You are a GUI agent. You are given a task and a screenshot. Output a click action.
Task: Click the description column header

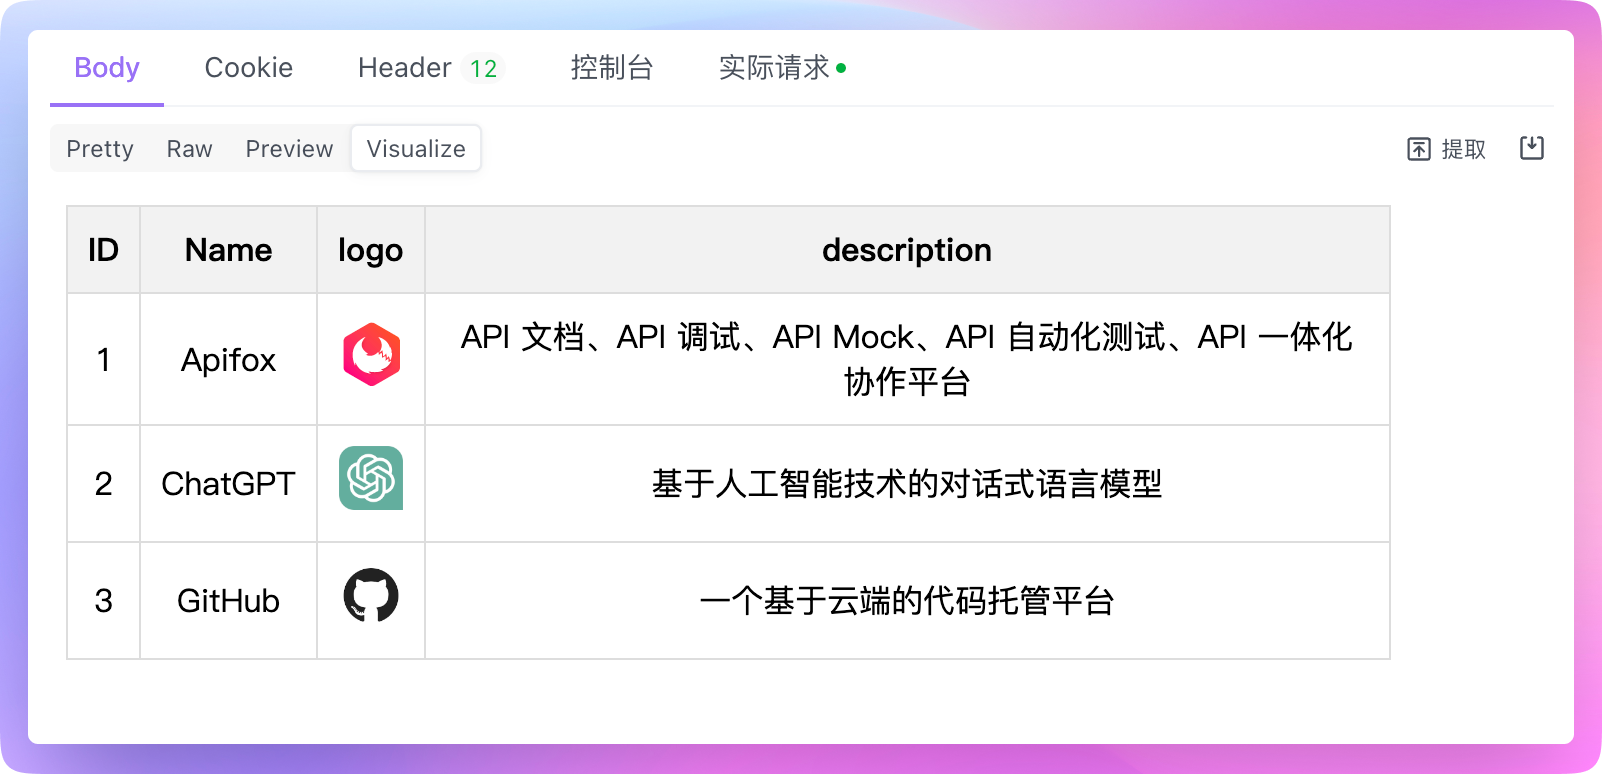(x=907, y=250)
